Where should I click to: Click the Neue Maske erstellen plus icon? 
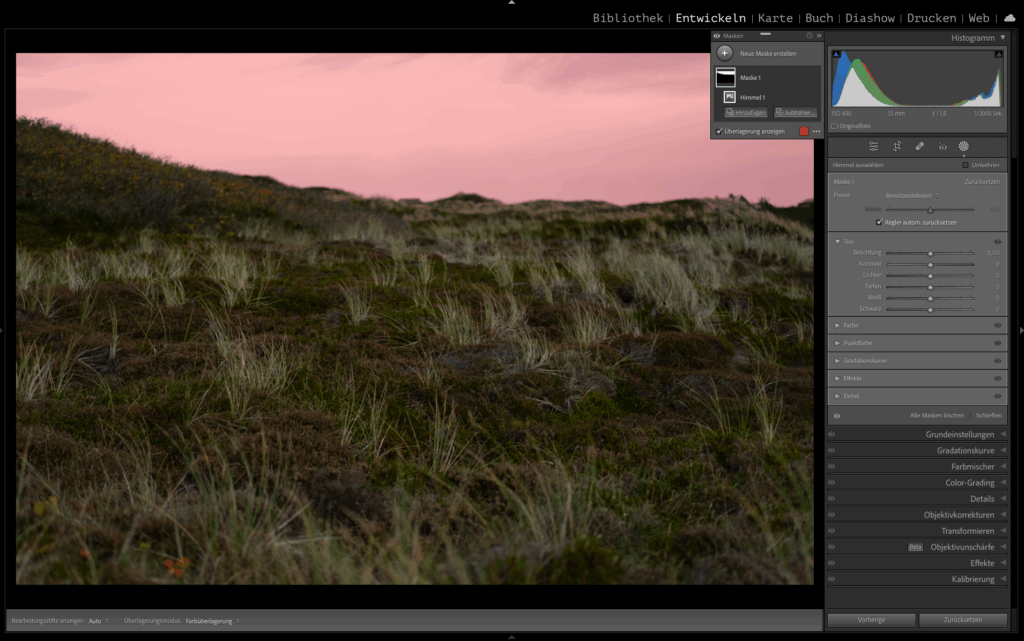coord(725,52)
